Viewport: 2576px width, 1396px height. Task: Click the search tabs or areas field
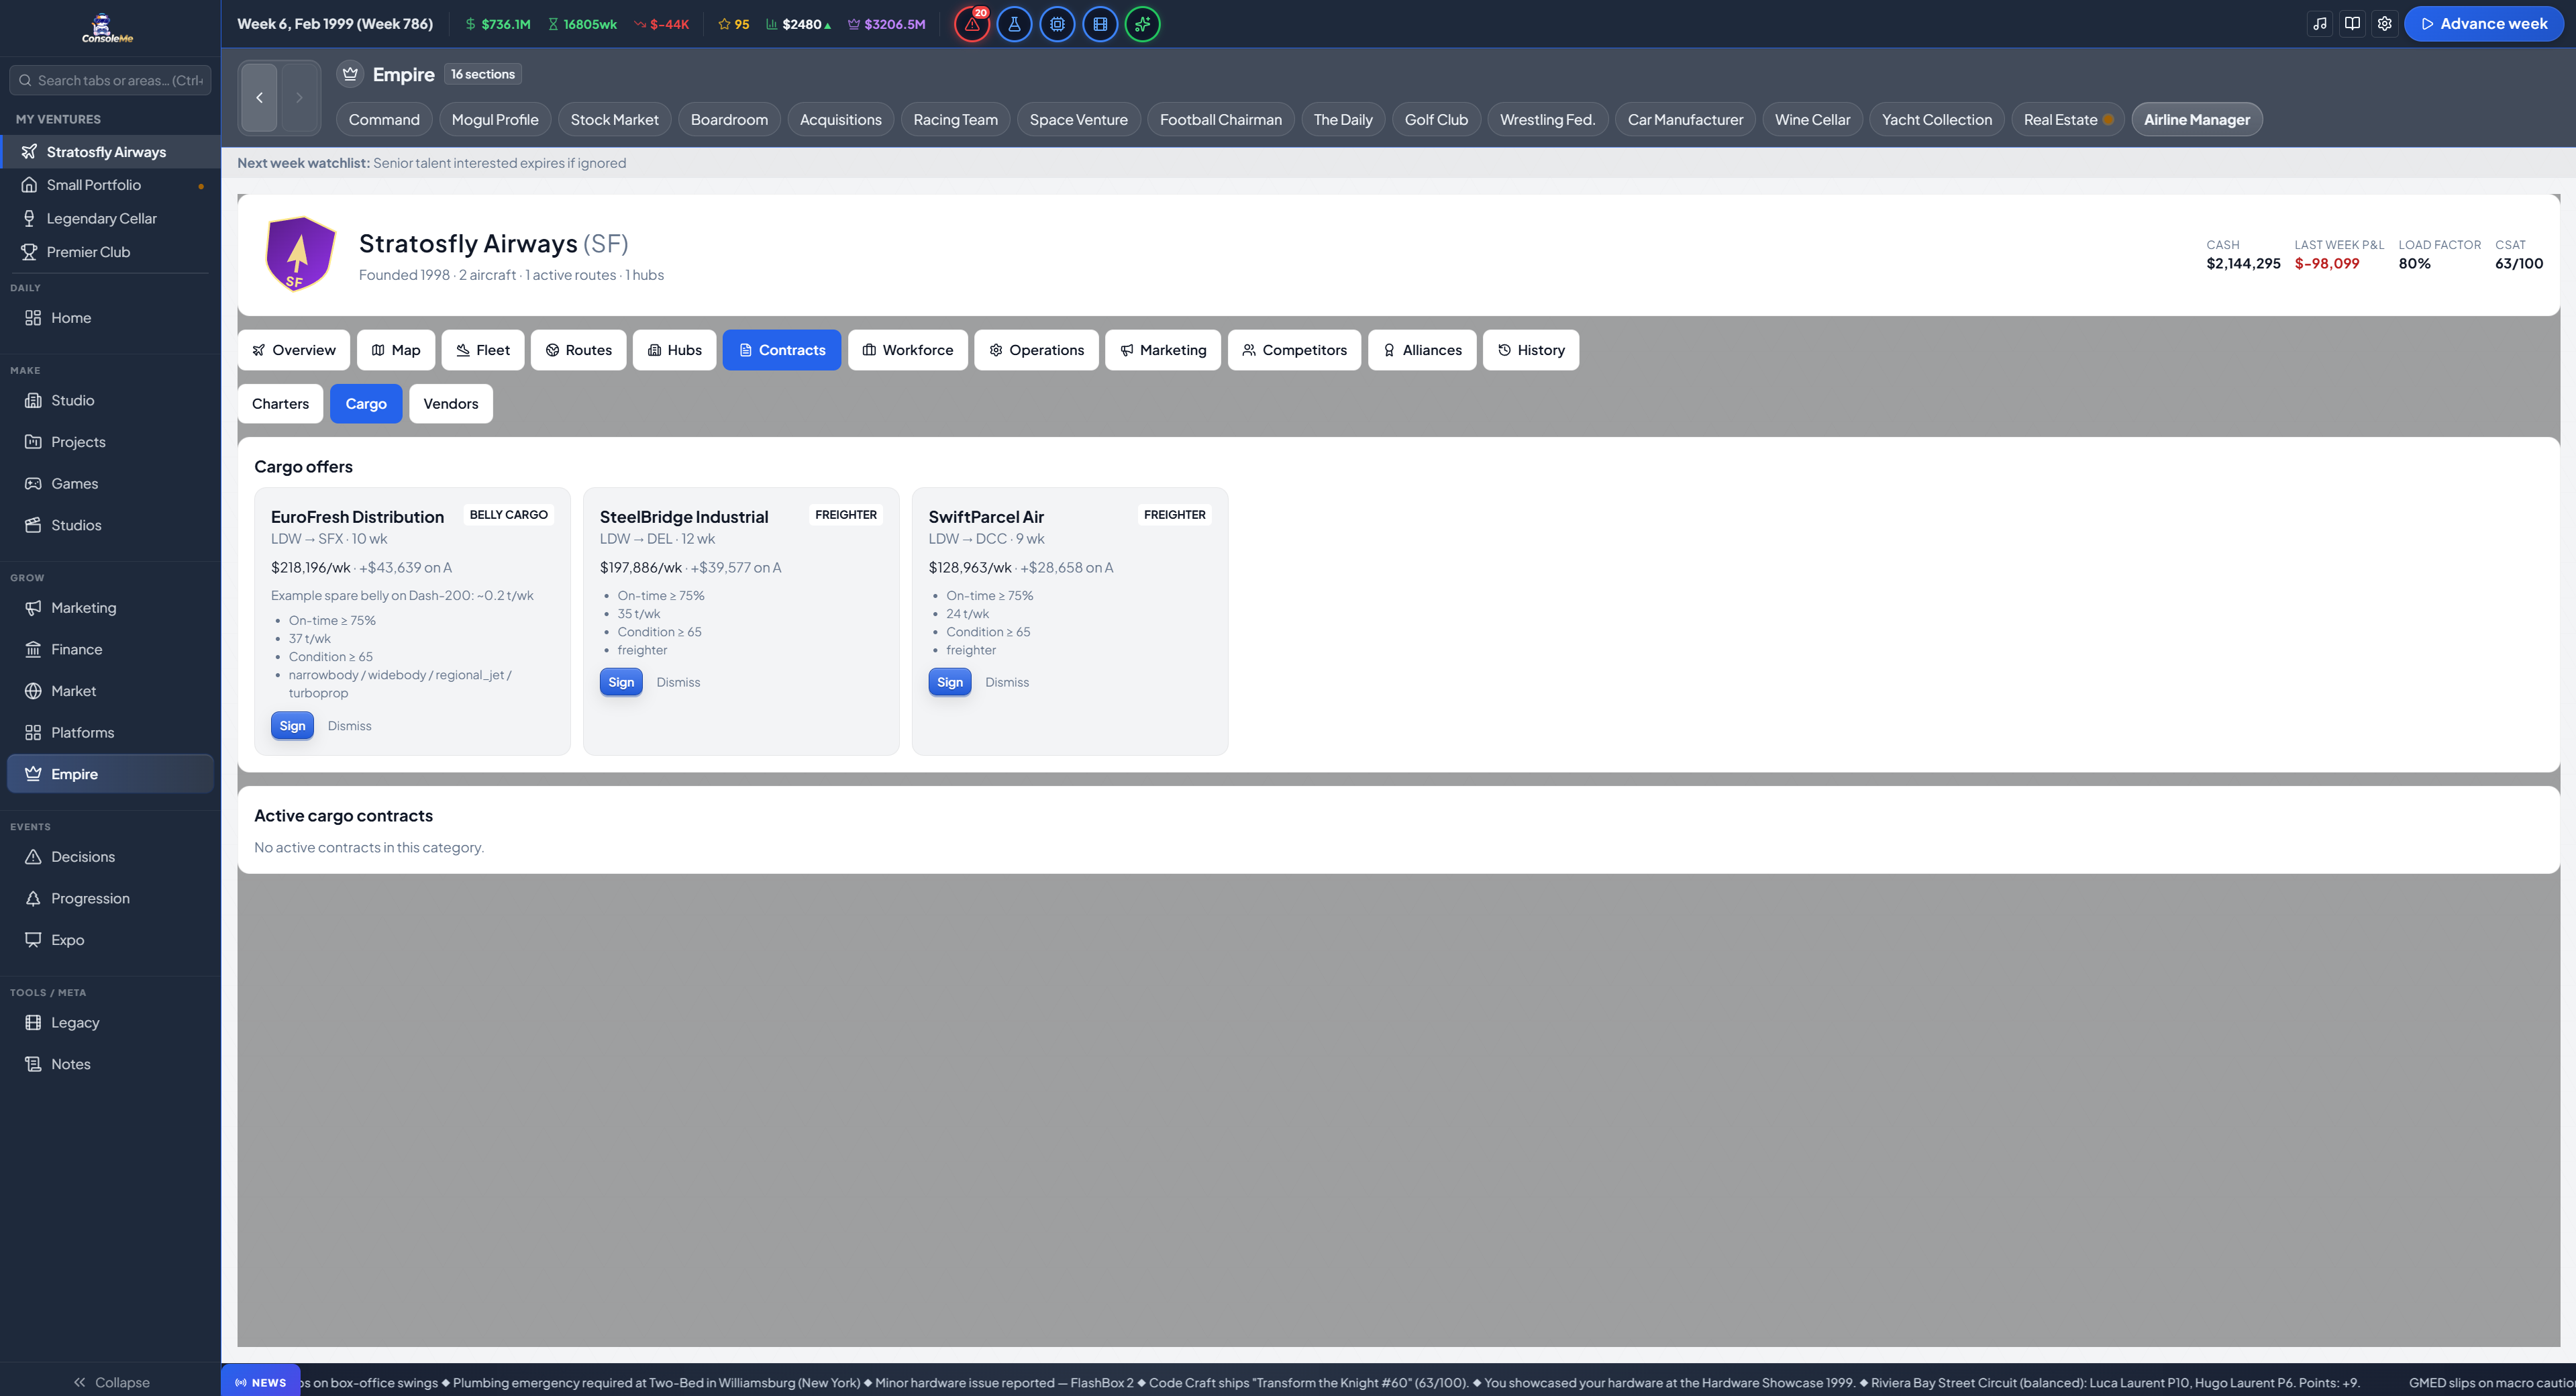pos(110,81)
